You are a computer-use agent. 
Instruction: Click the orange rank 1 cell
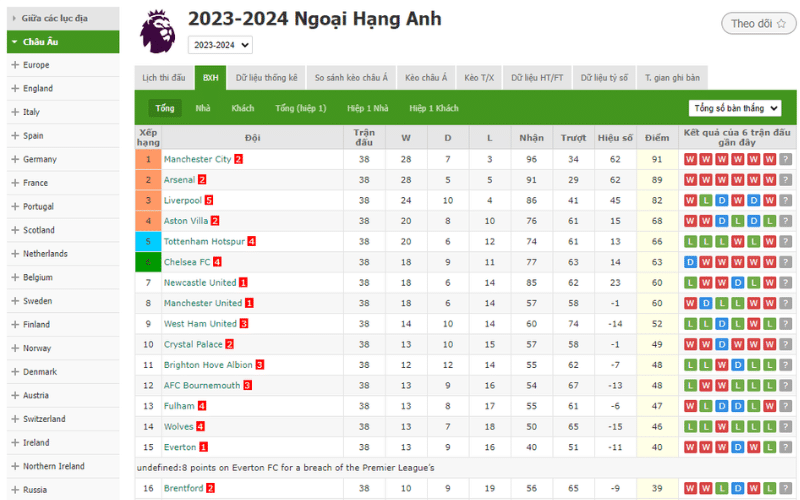pos(148,159)
